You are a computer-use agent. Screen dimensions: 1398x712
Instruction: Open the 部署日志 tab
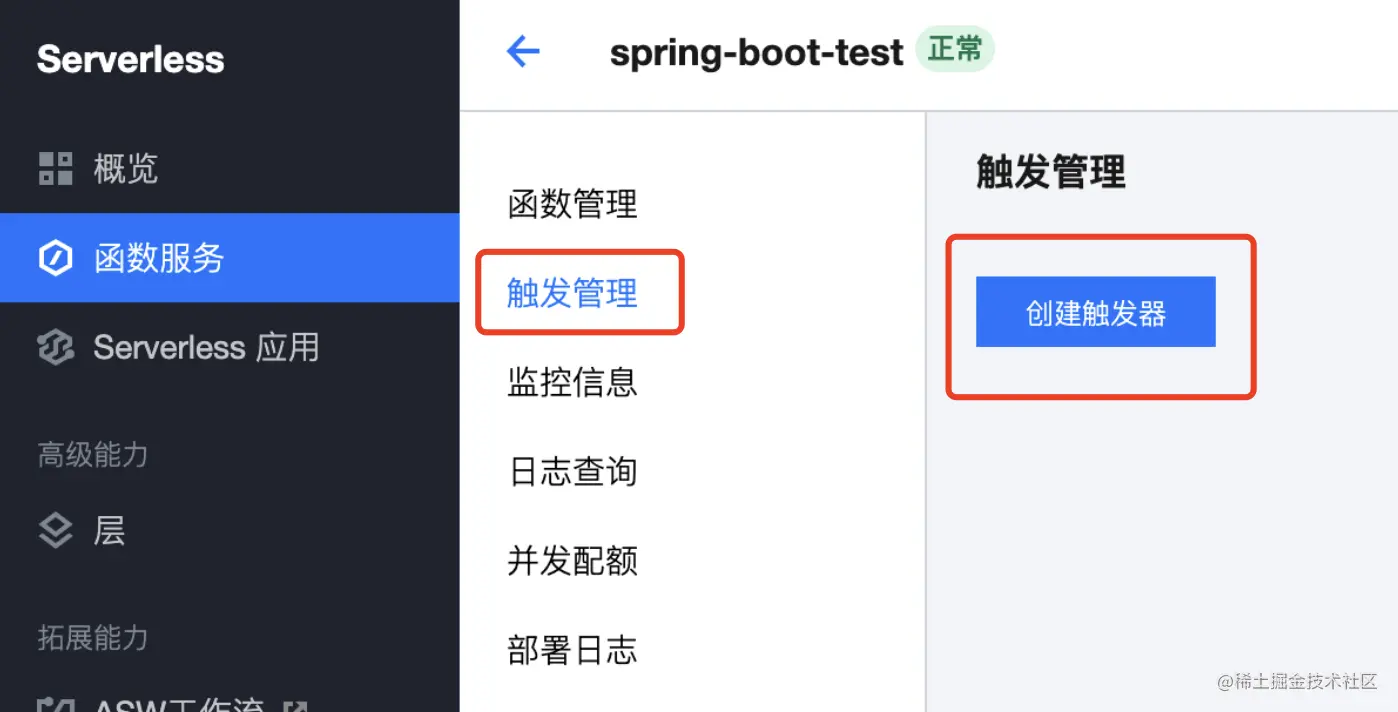pyautogui.click(x=572, y=650)
